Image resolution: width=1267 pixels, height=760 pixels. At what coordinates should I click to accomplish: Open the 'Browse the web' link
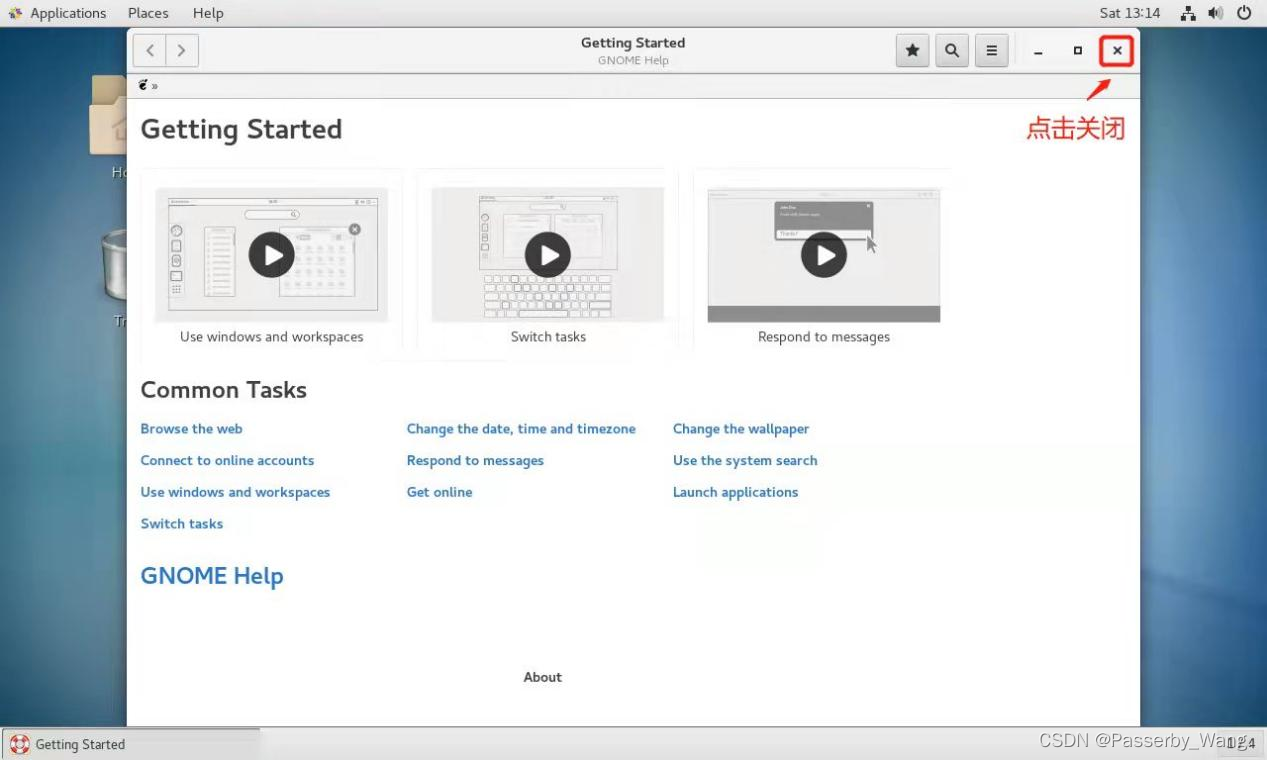click(x=191, y=429)
